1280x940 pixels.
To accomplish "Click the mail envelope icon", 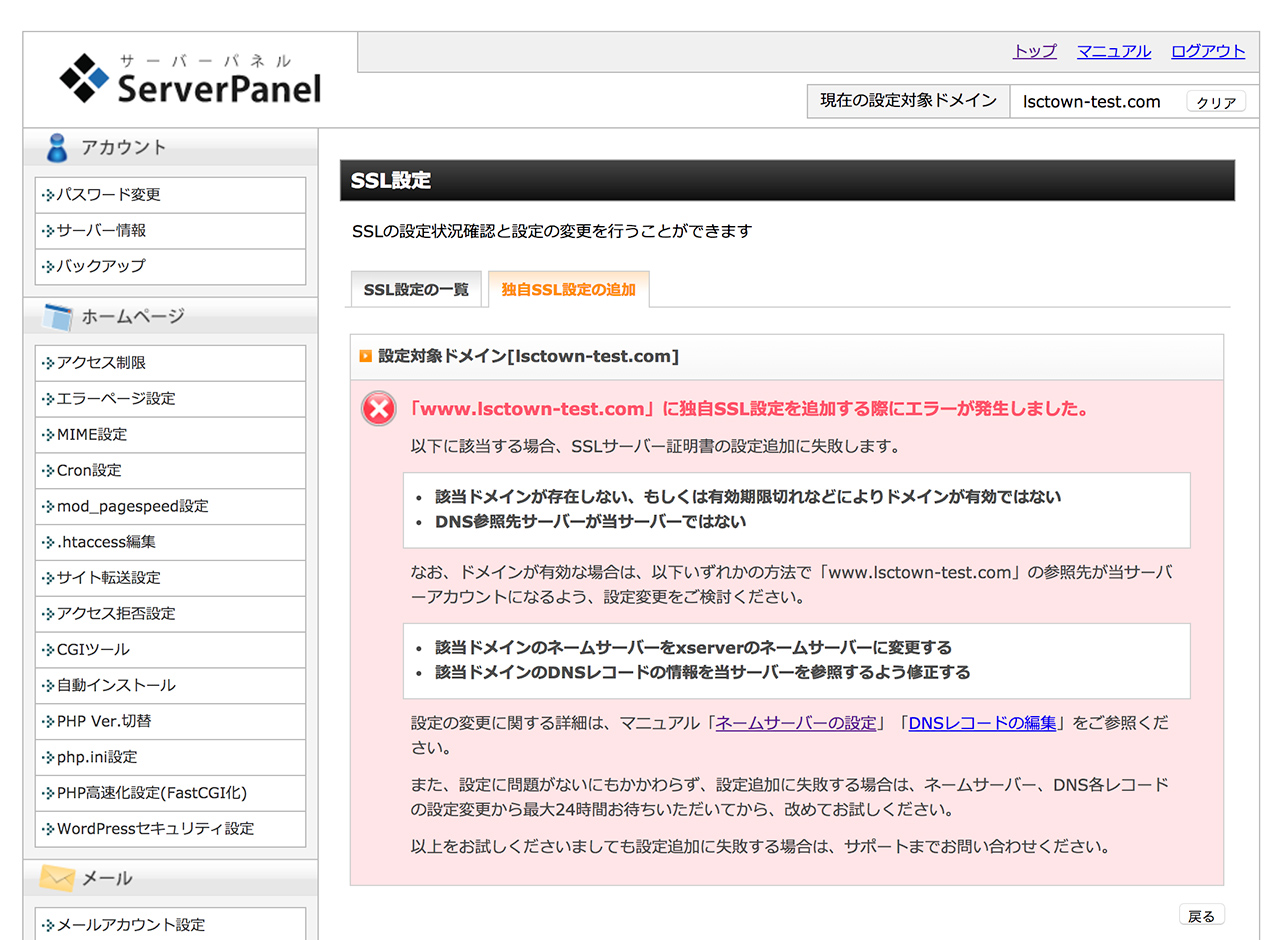I will tap(57, 879).
